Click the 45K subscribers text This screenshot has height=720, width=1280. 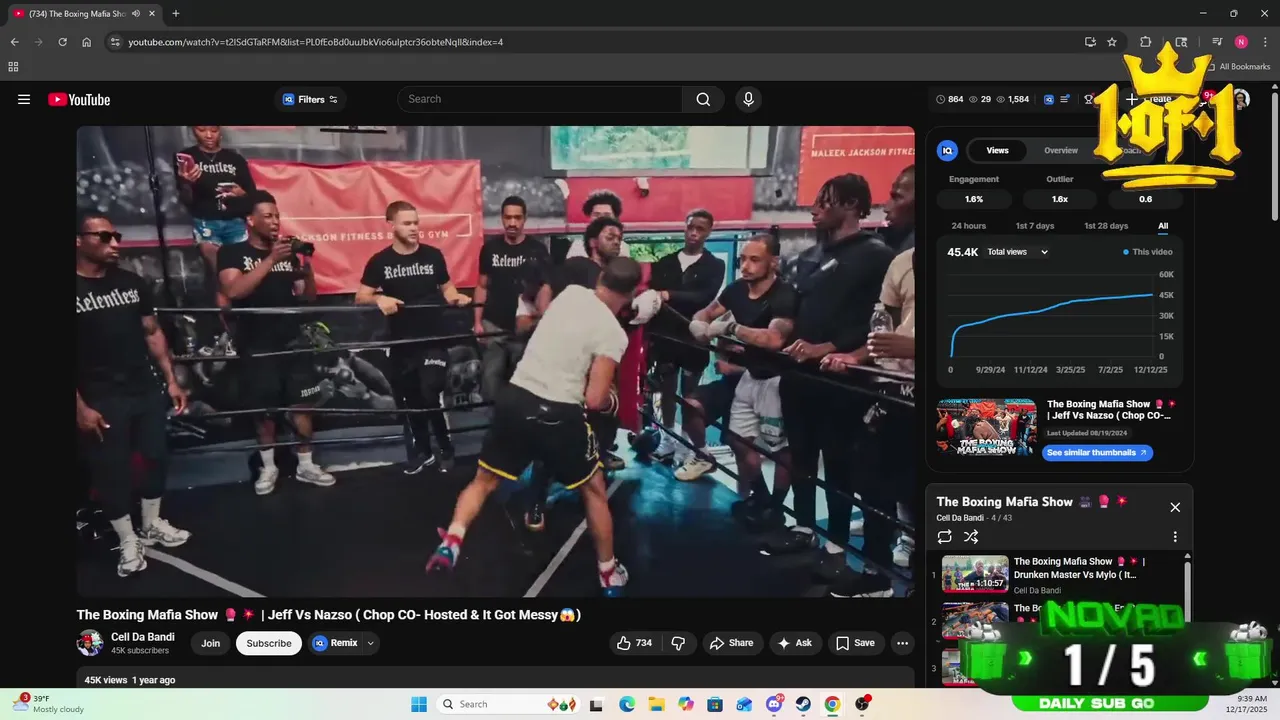[140, 650]
